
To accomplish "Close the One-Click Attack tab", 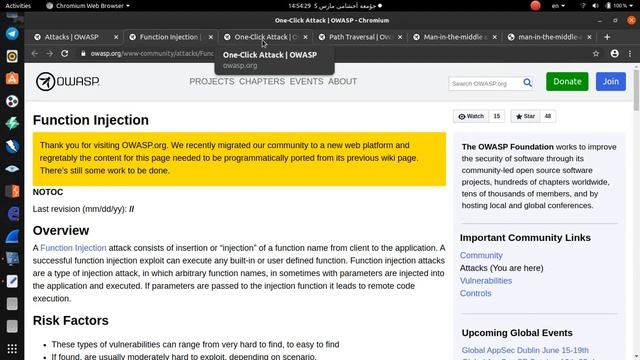I will click(x=305, y=37).
